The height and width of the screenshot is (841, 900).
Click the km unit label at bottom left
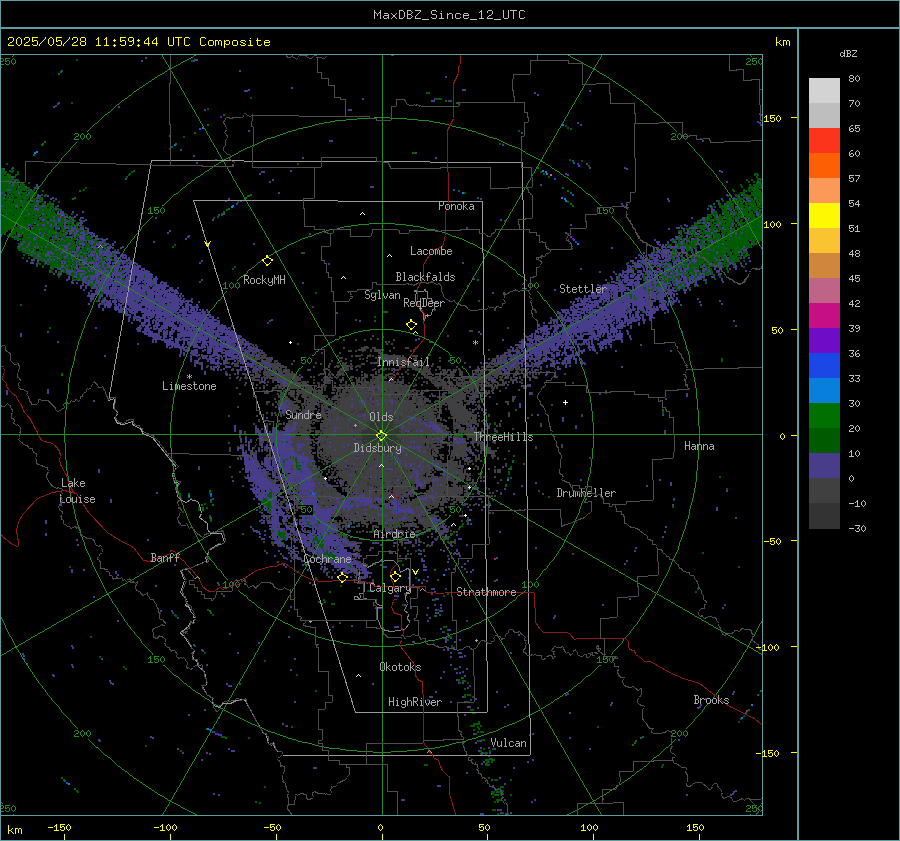[14, 830]
